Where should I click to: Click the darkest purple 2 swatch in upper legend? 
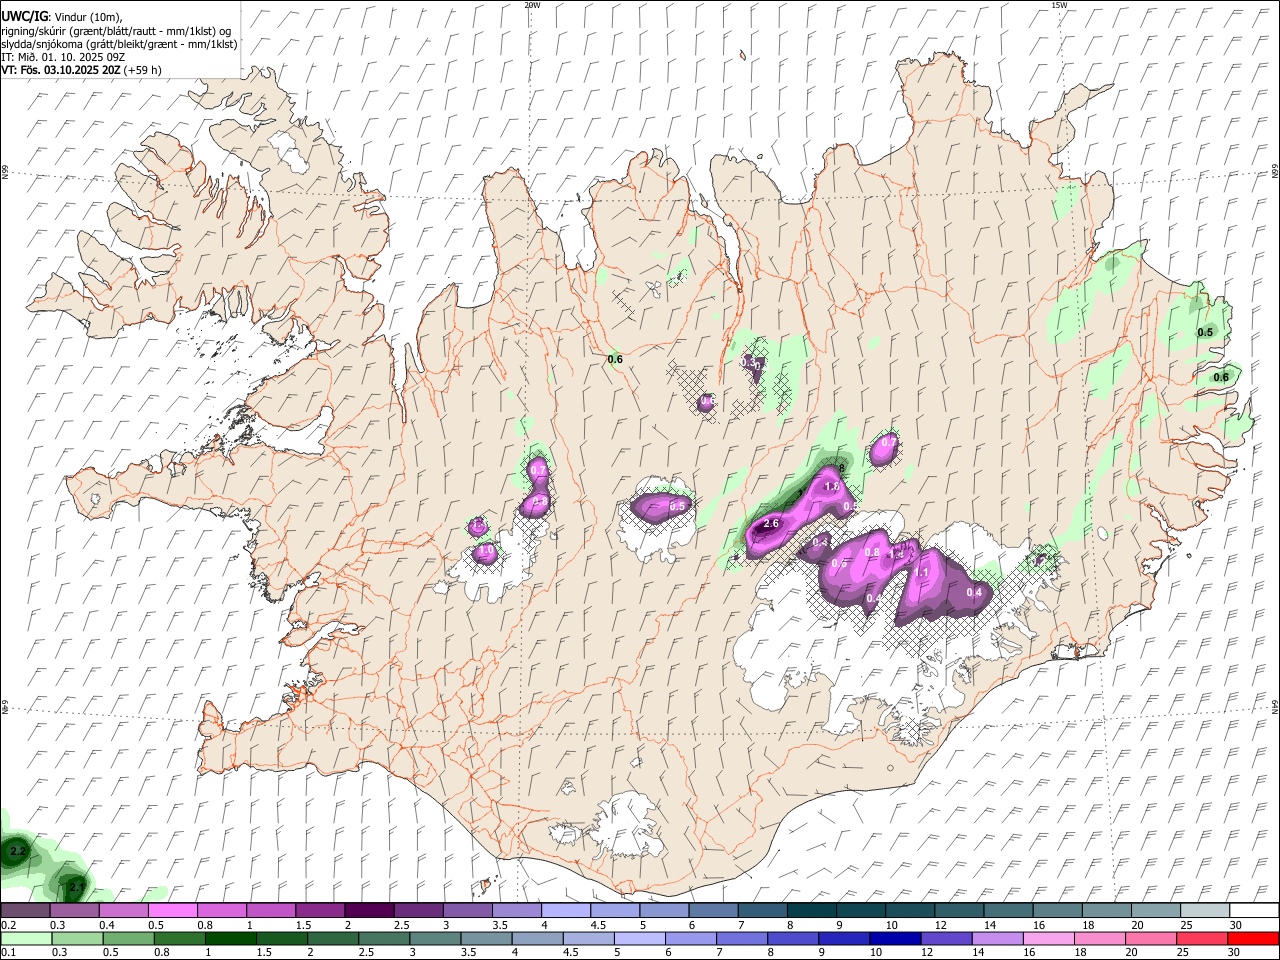pos(369,910)
